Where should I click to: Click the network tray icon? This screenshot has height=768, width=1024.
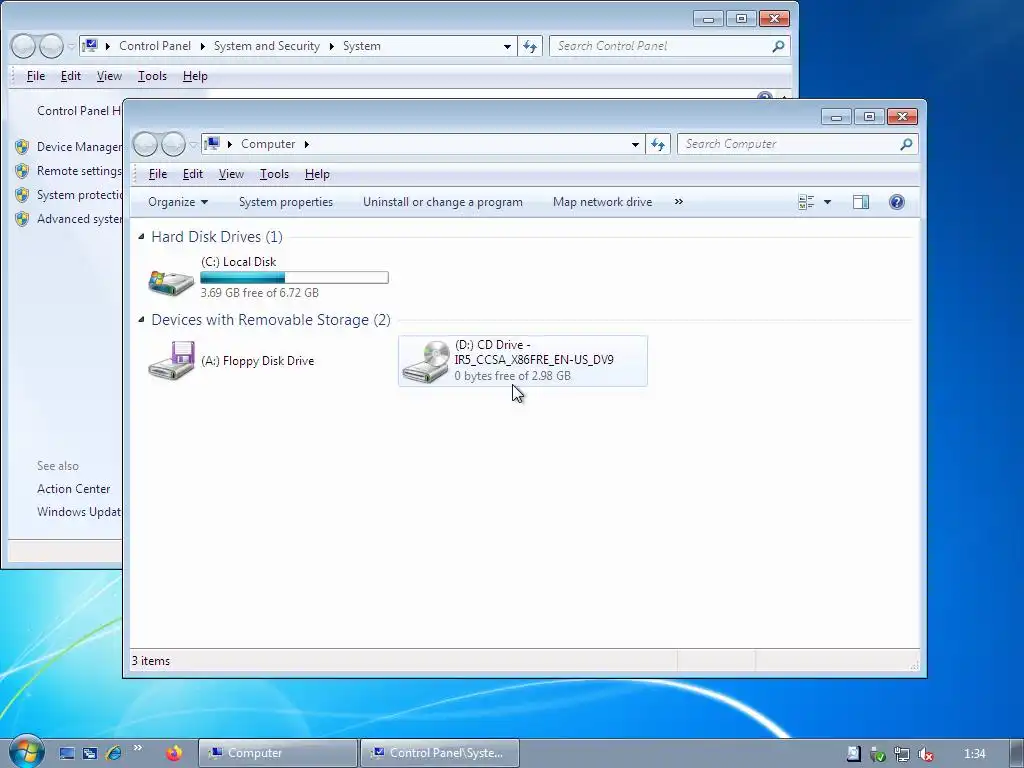[x=901, y=754]
